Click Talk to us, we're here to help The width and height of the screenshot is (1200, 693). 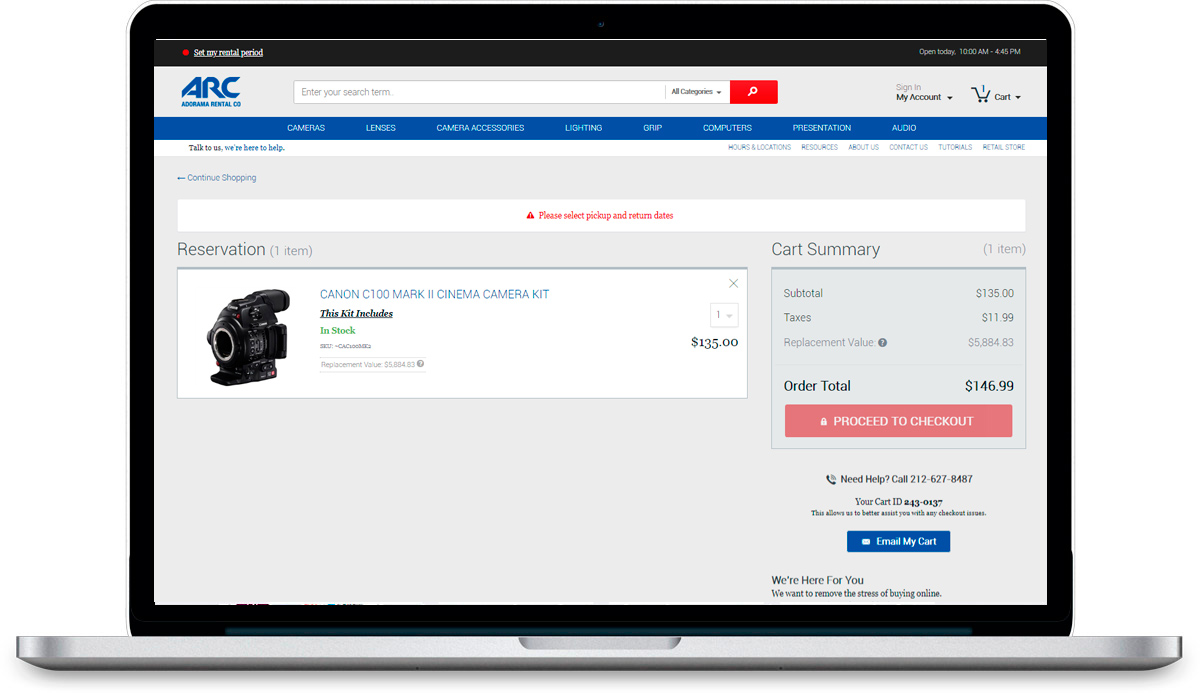(237, 148)
